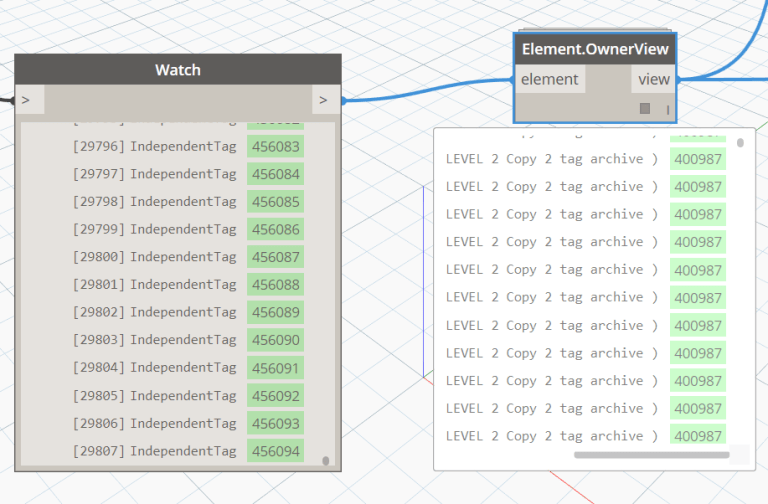Screen dimensions: 768x504
Task: Click element ID 456093
Action: pyautogui.click(x=275, y=423)
